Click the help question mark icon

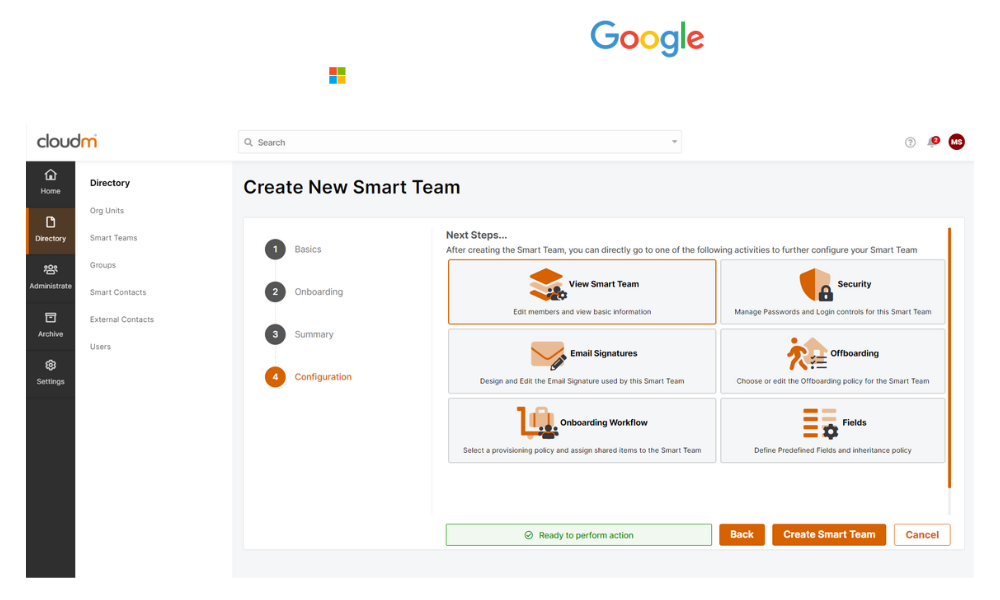(x=910, y=142)
